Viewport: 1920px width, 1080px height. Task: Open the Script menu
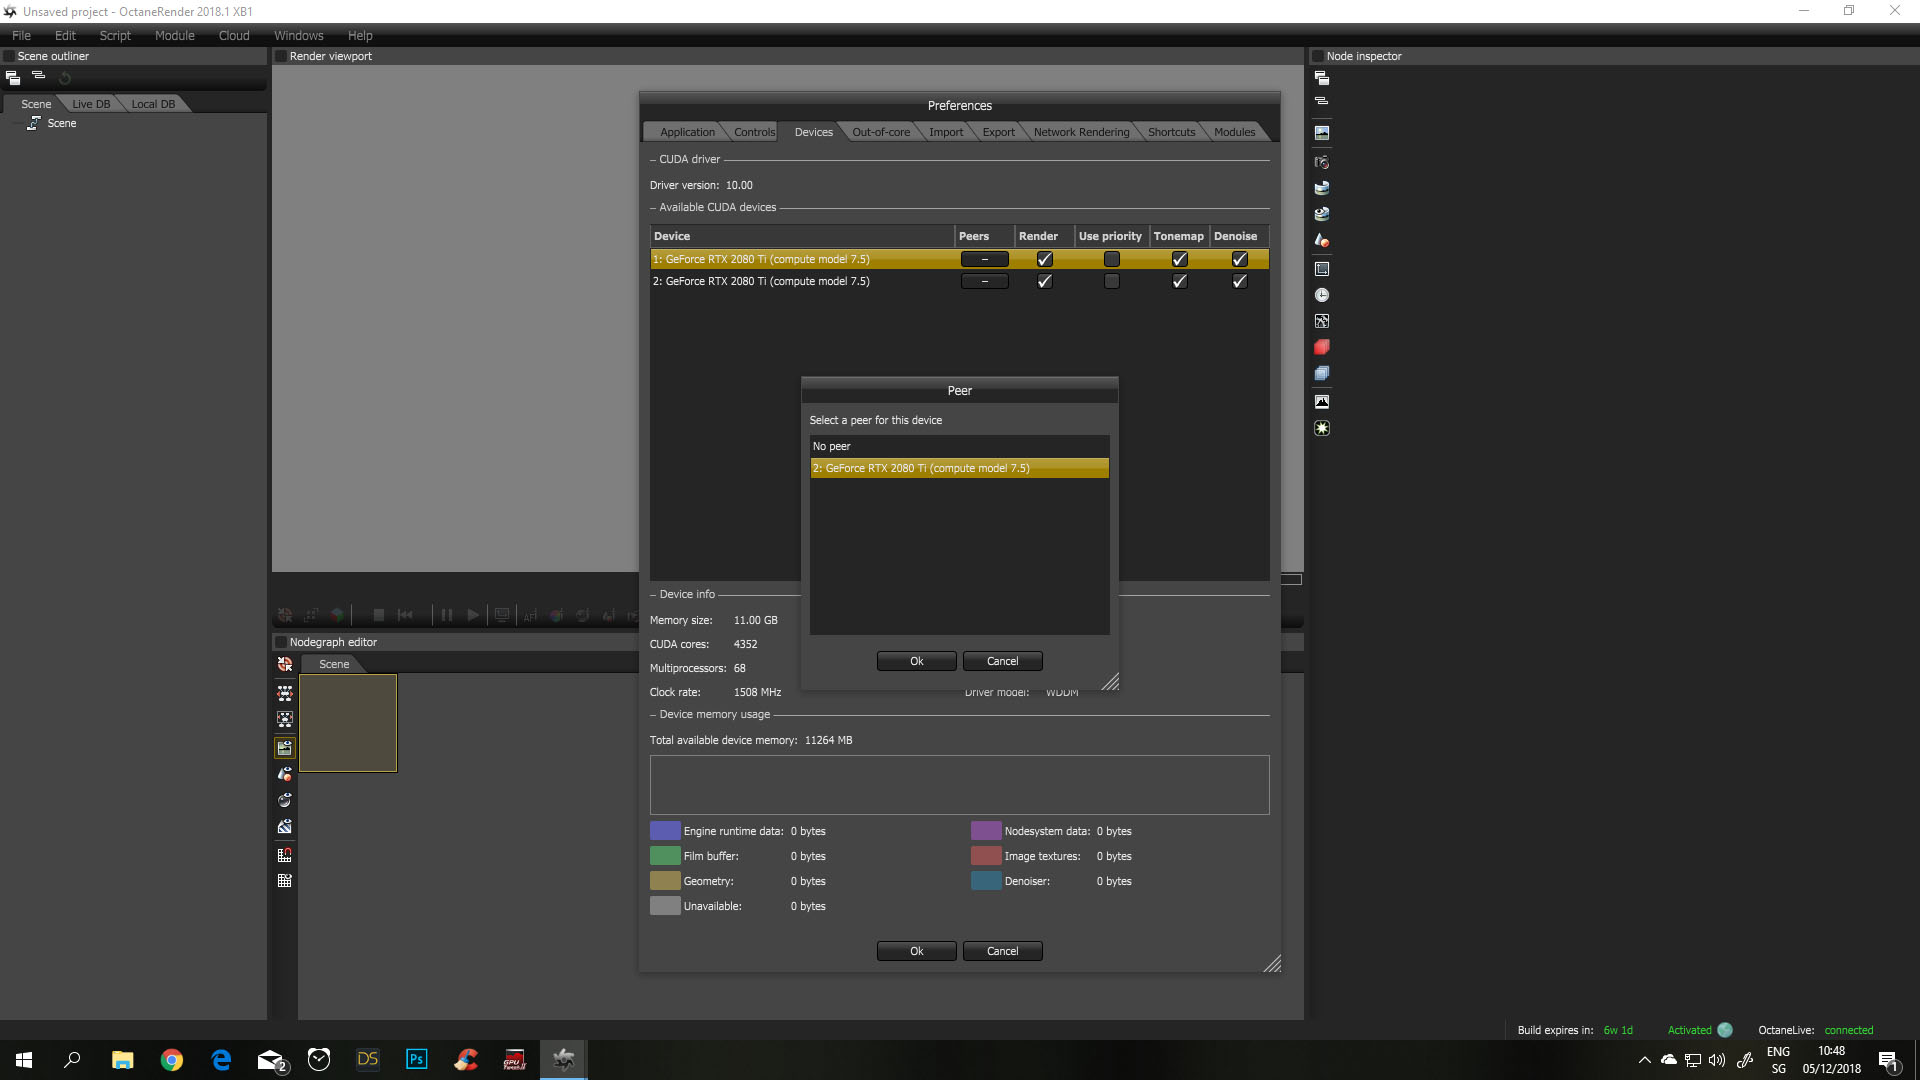click(x=115, y=35)
